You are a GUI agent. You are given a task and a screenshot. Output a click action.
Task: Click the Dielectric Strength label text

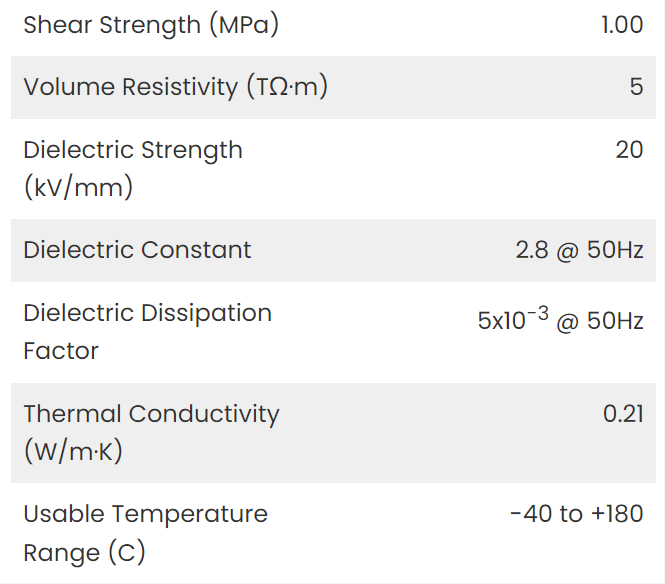[133, 150]
